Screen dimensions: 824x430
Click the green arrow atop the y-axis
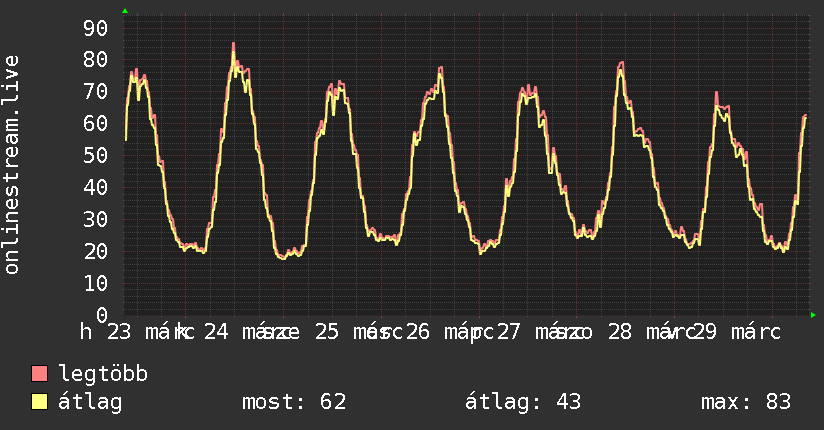[x=125, y=11]
